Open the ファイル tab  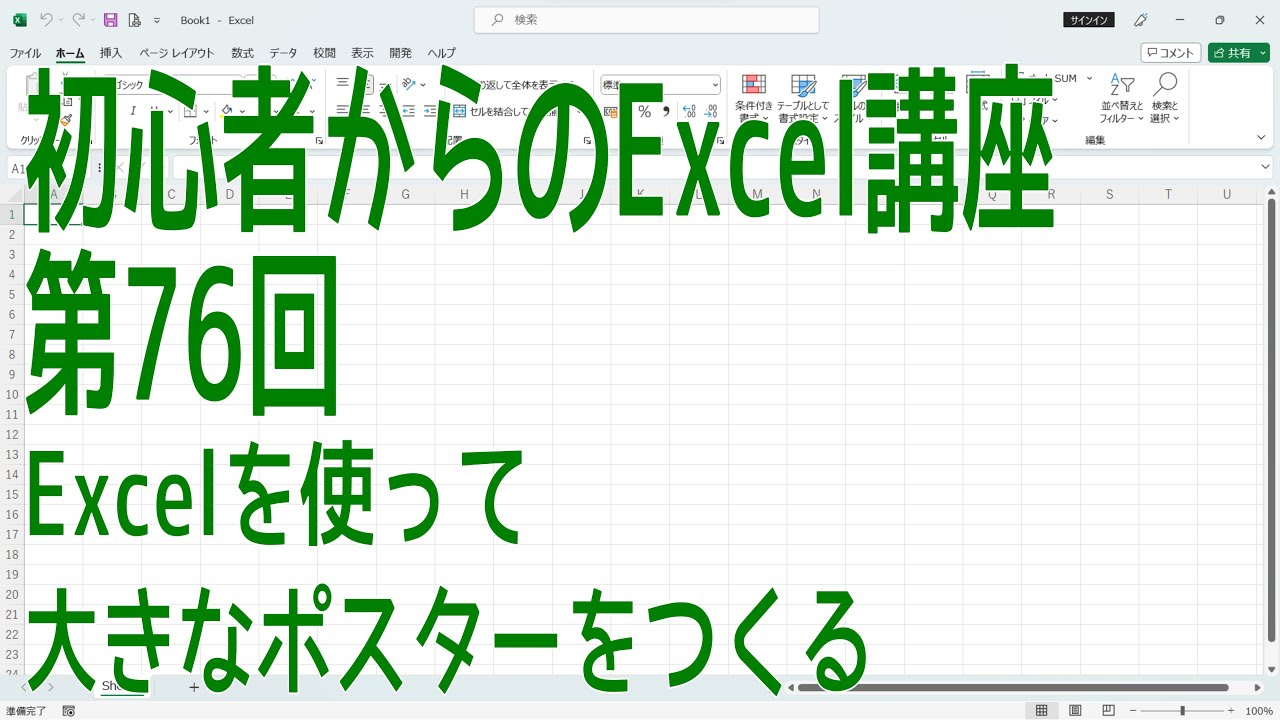[25, 53]
